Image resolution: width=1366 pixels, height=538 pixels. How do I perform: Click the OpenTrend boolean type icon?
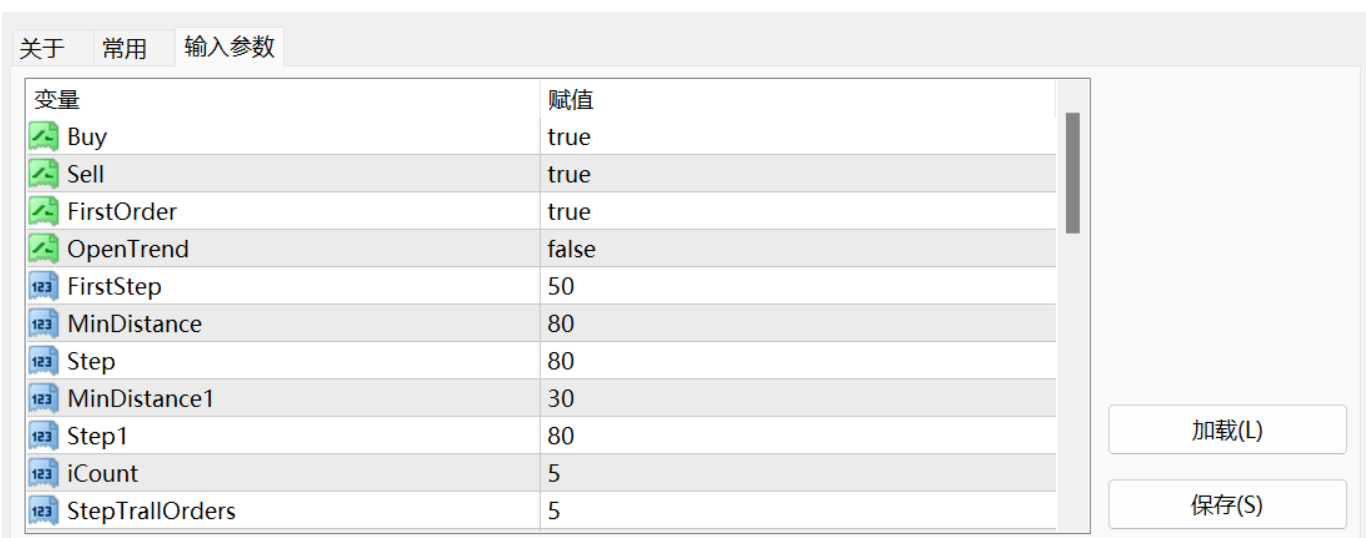tap(43, 249)
